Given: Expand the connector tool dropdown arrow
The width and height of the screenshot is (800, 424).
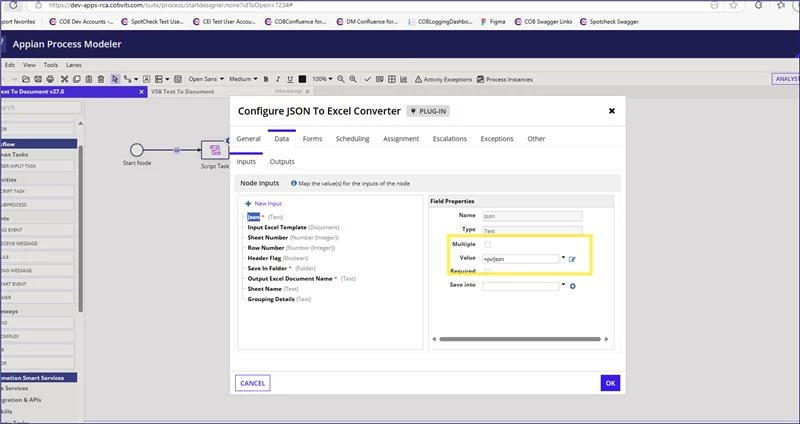Looking at the screenshot, I should tap(136, 79).
